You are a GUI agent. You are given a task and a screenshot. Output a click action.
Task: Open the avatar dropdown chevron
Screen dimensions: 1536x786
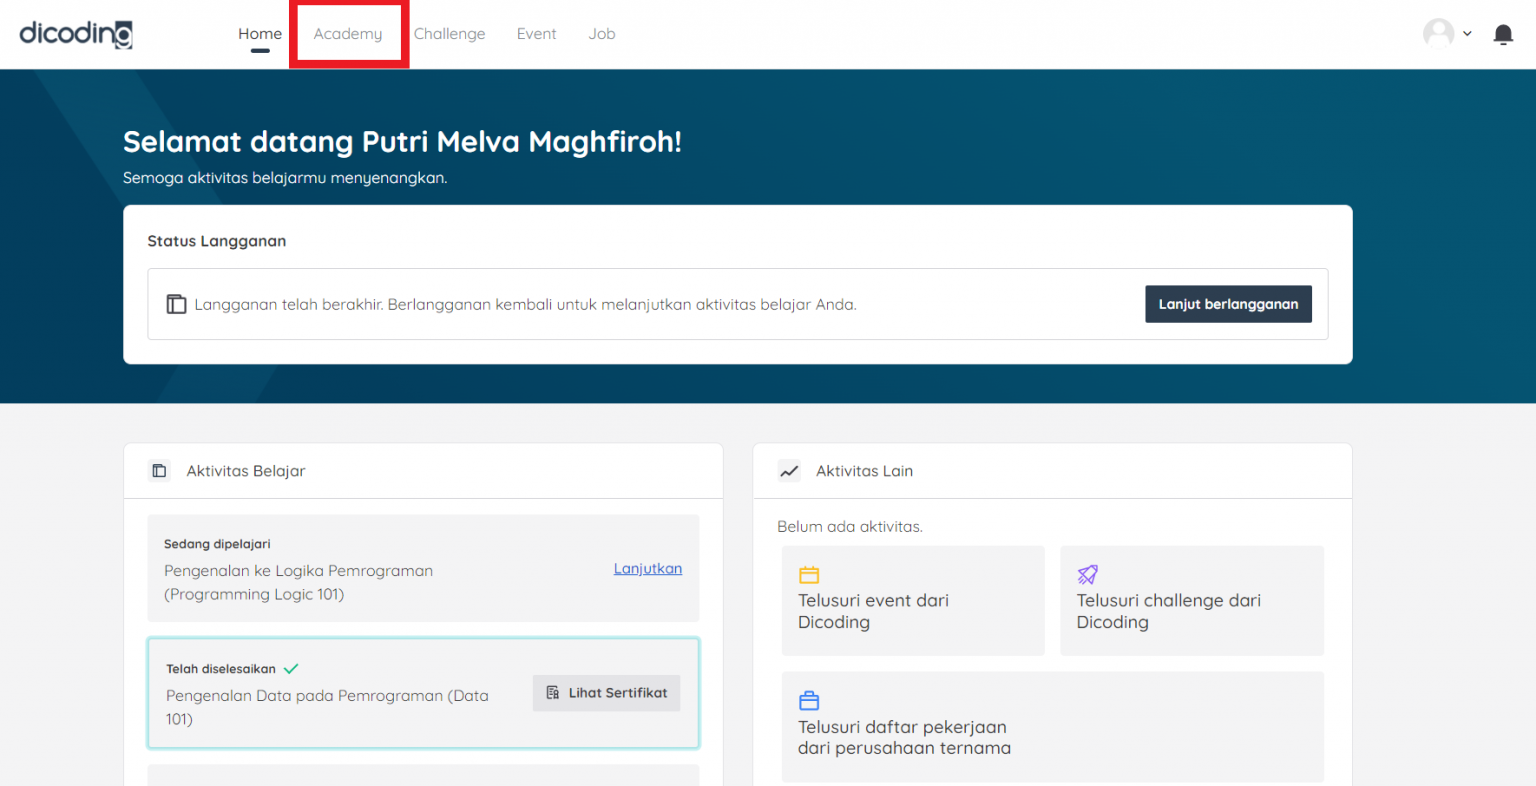coord(1468,33)
